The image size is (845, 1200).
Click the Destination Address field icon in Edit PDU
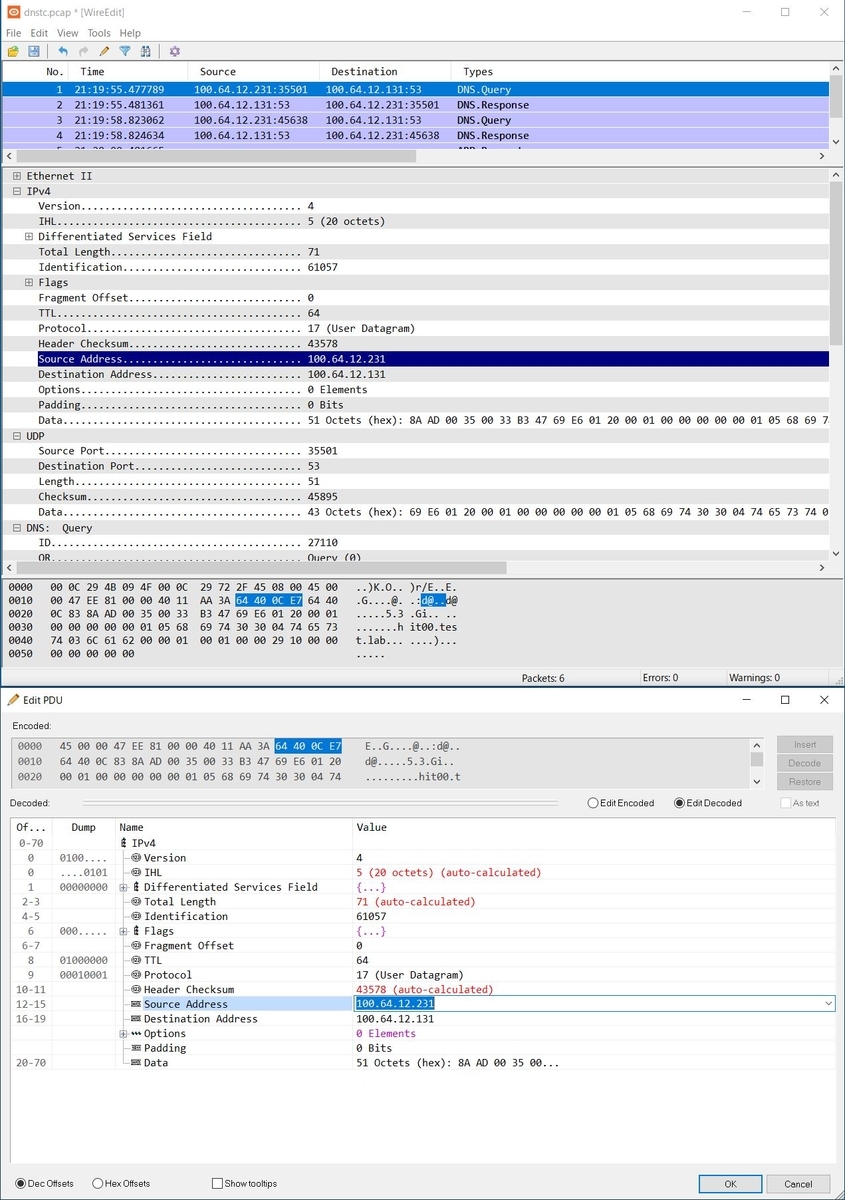[x=136, y=1019]
